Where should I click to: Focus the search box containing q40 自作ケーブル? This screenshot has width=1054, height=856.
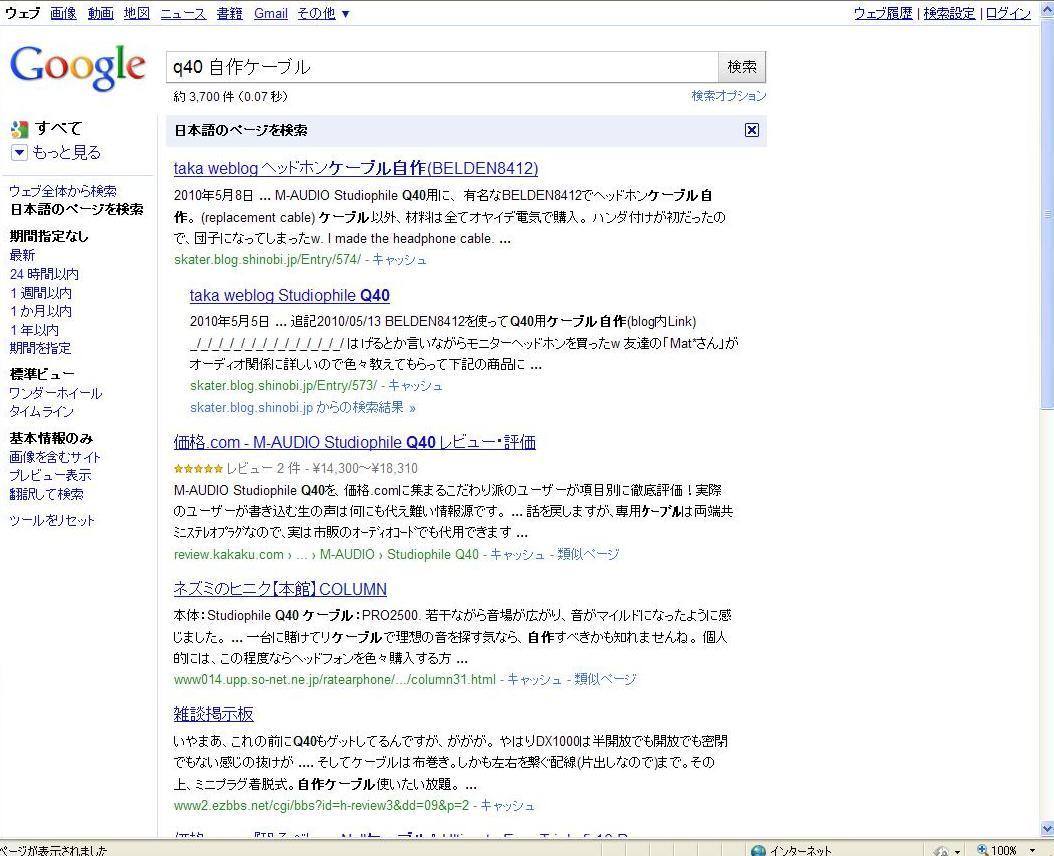[442, 67]
